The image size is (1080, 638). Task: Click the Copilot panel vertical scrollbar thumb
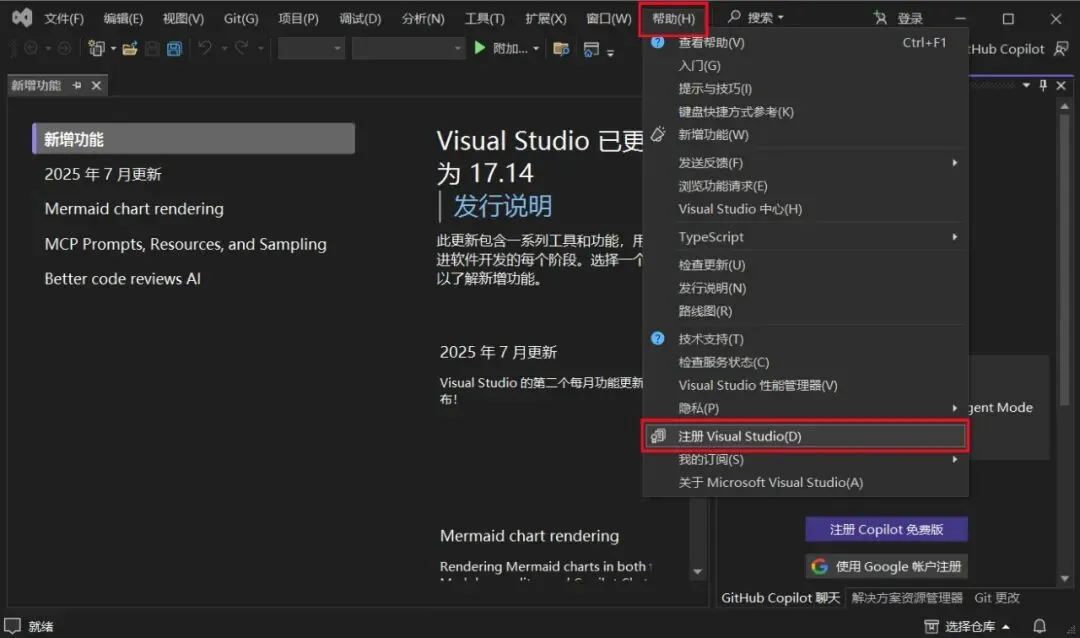click(1065, 258)
